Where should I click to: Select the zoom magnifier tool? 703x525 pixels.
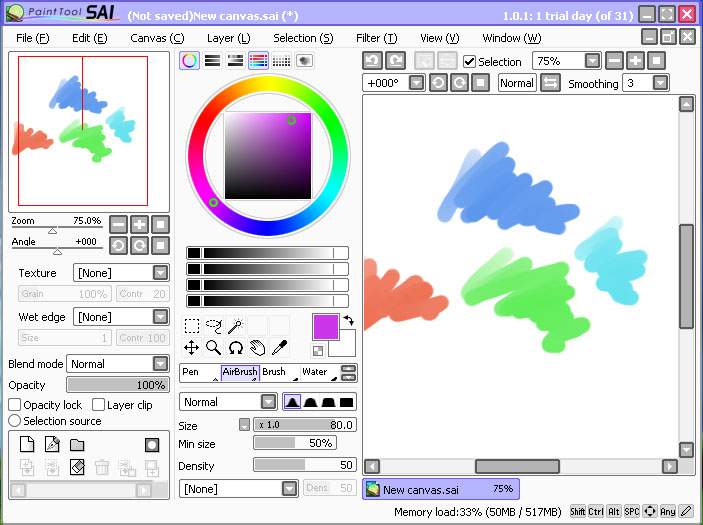[213, 347]
